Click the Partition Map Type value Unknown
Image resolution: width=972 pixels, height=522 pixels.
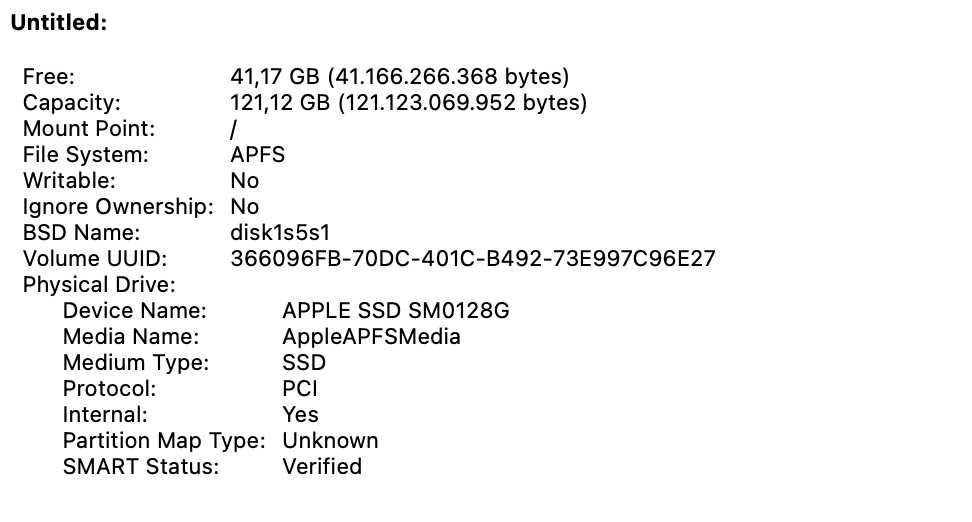click(330, 440)
